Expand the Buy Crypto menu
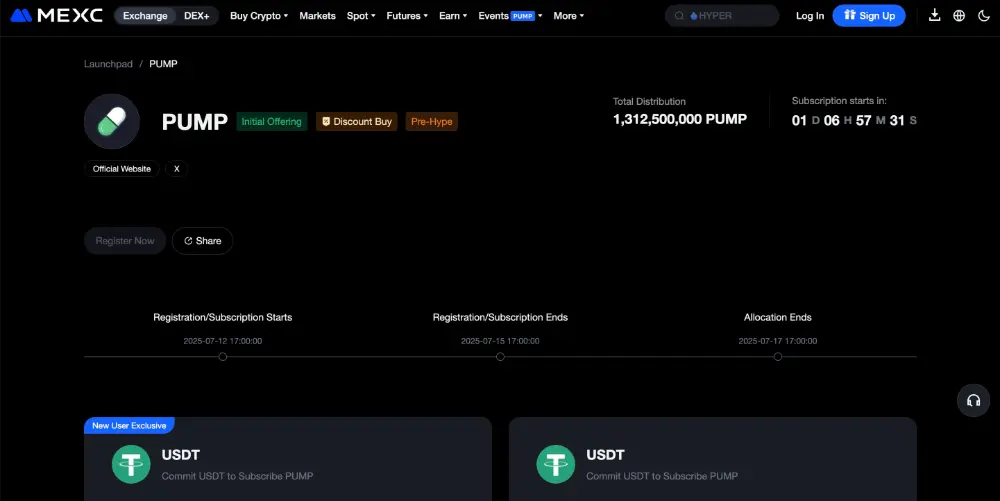The image size is (1000, 501). click(x=259, y=16)
